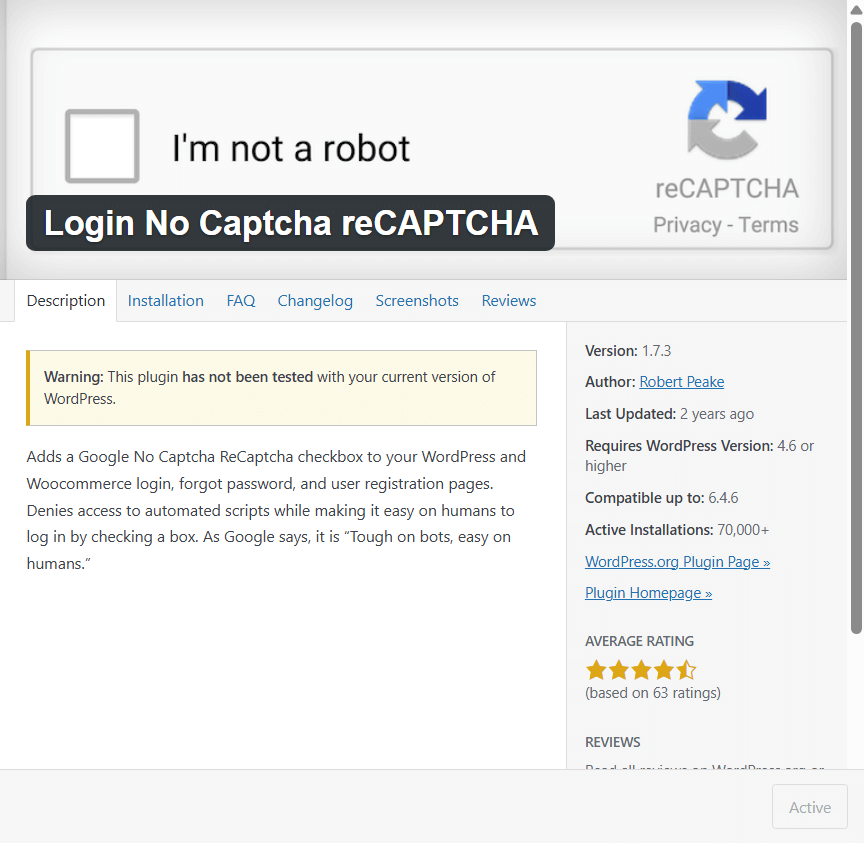This screenshot has width=864, height=843.
Task: Open the Plugin Homepage link
Action: point(649,593)
